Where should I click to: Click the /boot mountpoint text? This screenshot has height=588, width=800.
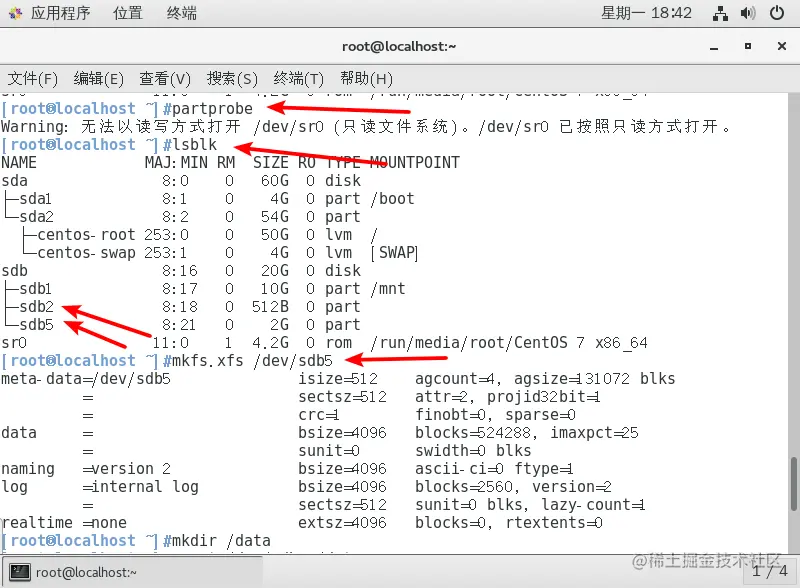coord(392,199)
